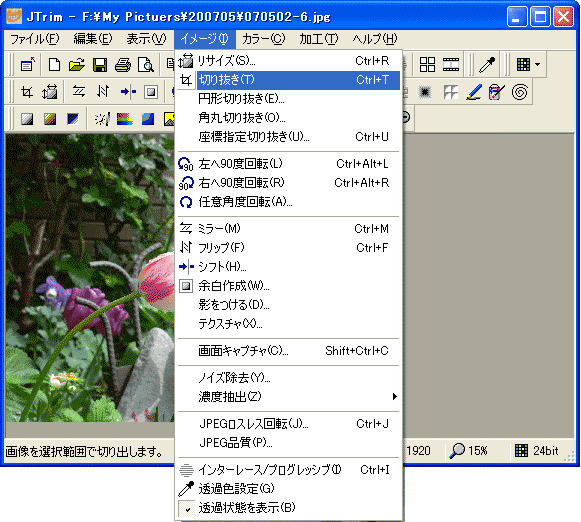Click the filmstrip icon in the toolbar
581x522 pixels.
(451, 64)
